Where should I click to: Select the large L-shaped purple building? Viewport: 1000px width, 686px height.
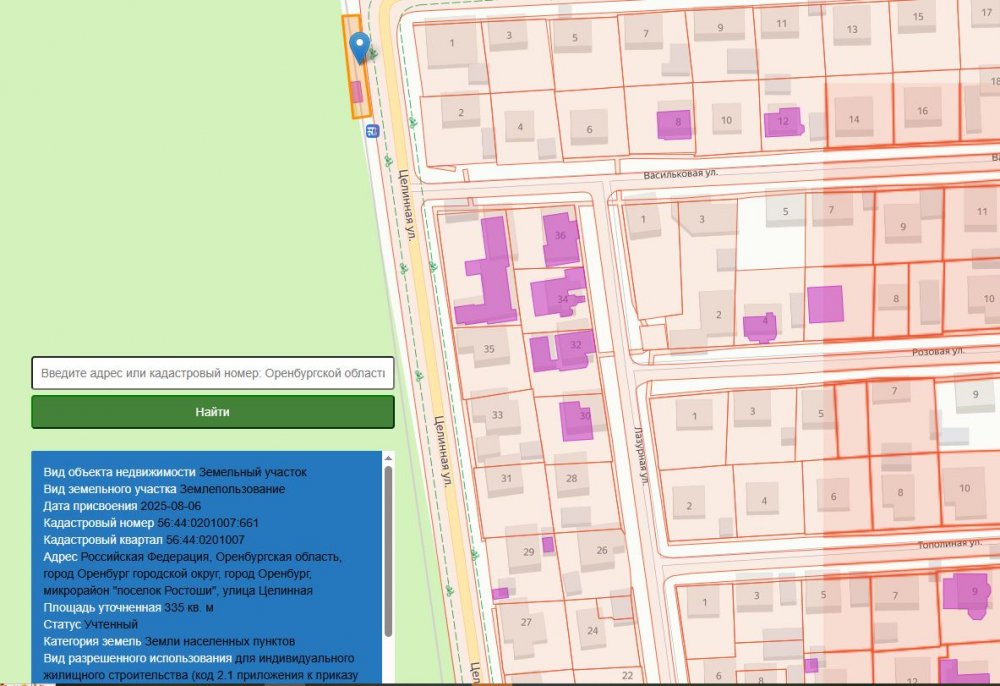(x=490, y=275)
